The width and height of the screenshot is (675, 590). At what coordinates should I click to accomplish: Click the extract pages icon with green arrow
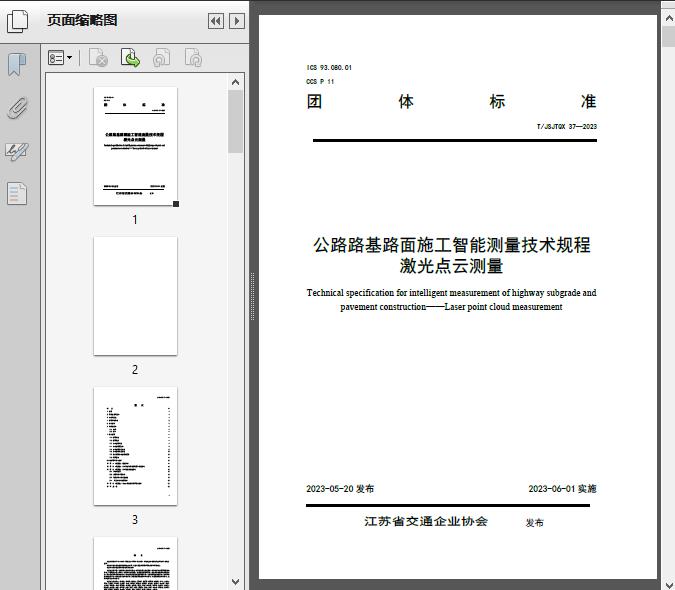(x=130, y=58)
